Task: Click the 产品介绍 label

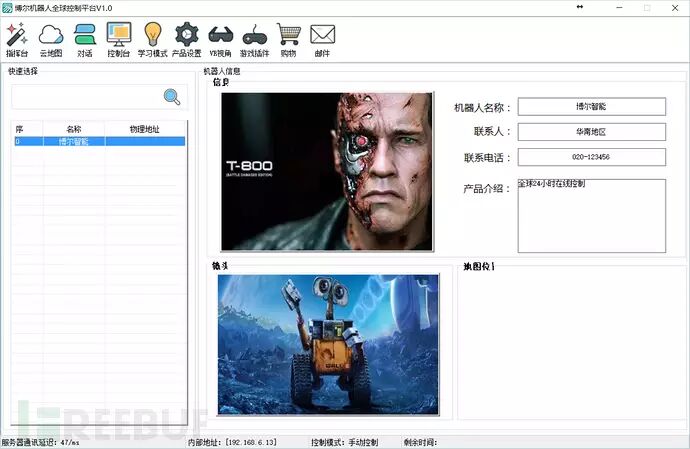Action: point(487,189)
